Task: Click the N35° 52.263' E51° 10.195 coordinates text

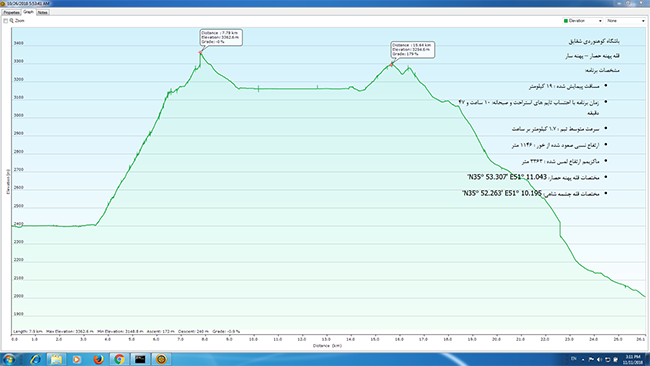Action: pyautogui.click(x=502, y=193)
